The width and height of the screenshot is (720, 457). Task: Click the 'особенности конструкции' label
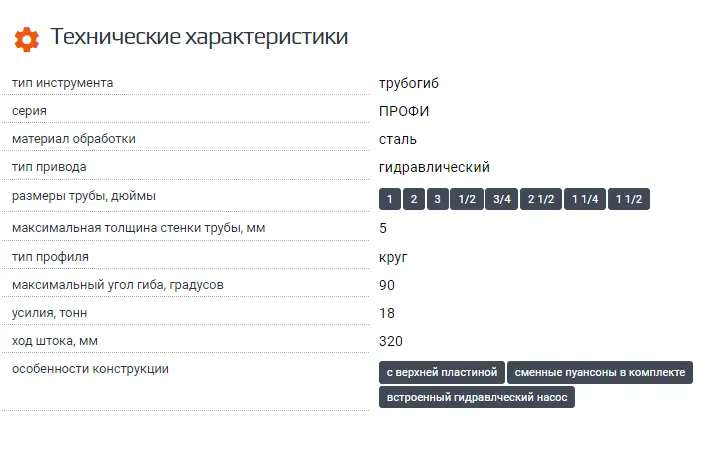pos(90,370)
